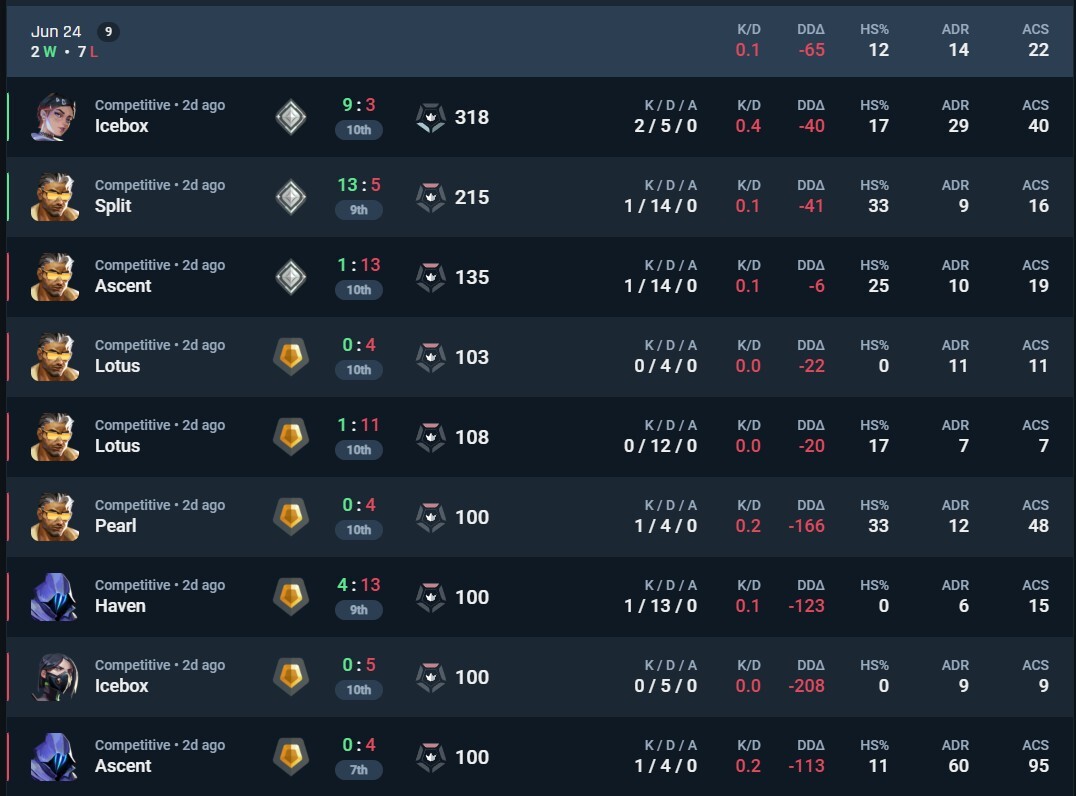
Task: Click the 7th placement badge on Ascent match
Action: pos(359,770)
